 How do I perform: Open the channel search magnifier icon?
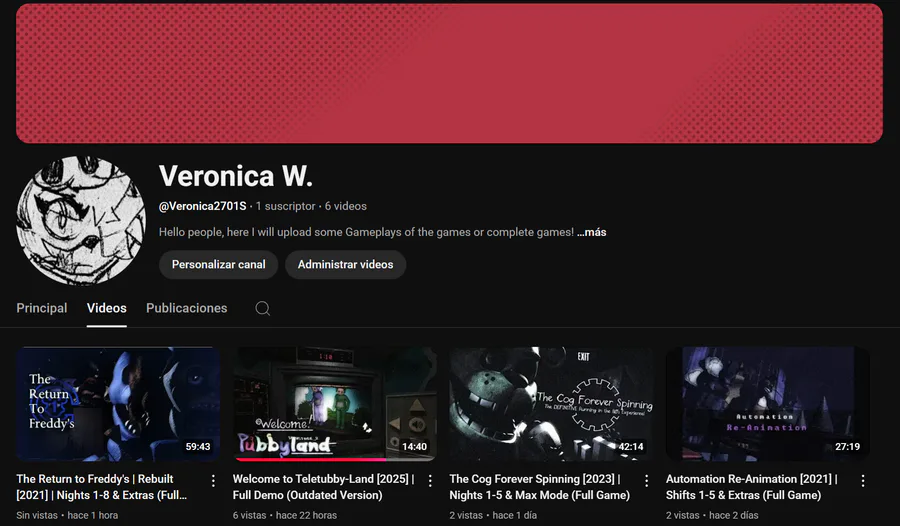pos(263,308)
